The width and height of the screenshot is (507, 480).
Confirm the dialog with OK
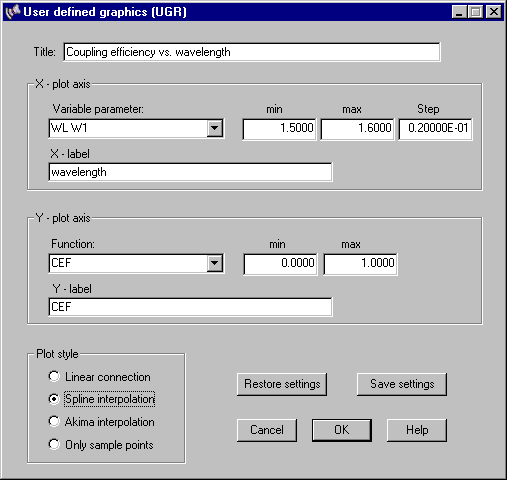[x=342, y=430]
